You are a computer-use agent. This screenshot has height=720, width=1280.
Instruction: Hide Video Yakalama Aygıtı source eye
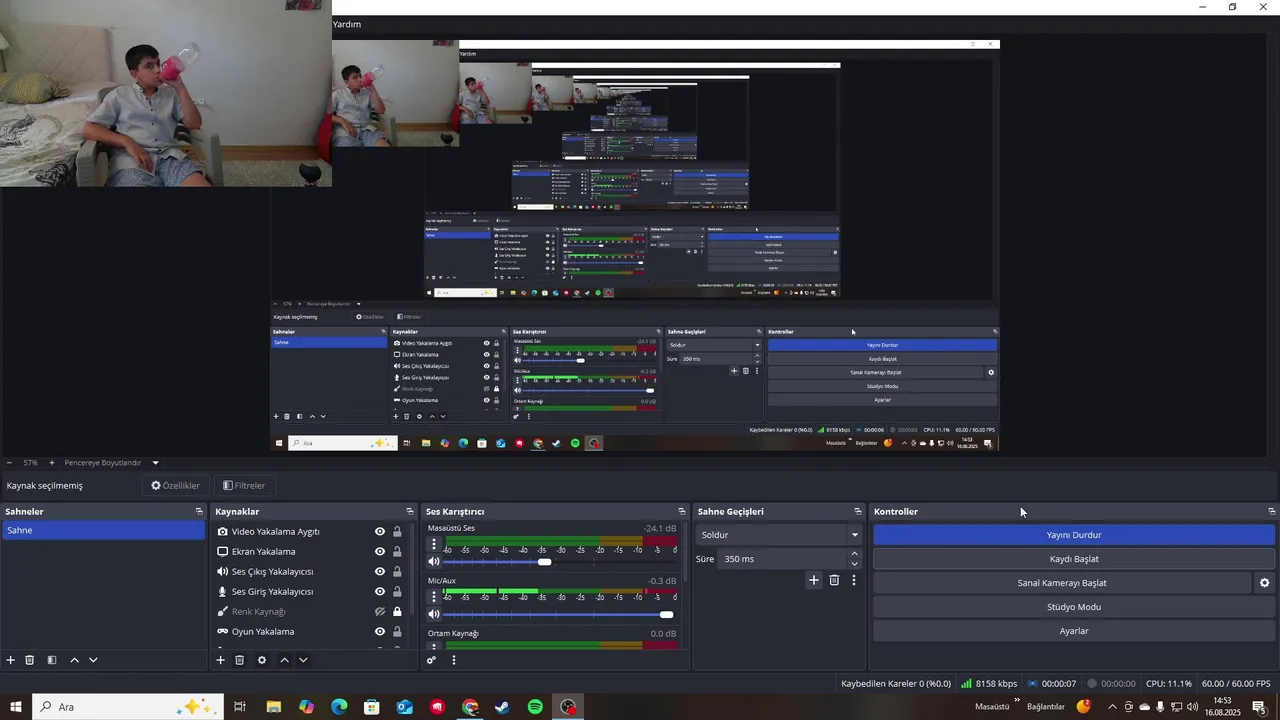point(380,532)
